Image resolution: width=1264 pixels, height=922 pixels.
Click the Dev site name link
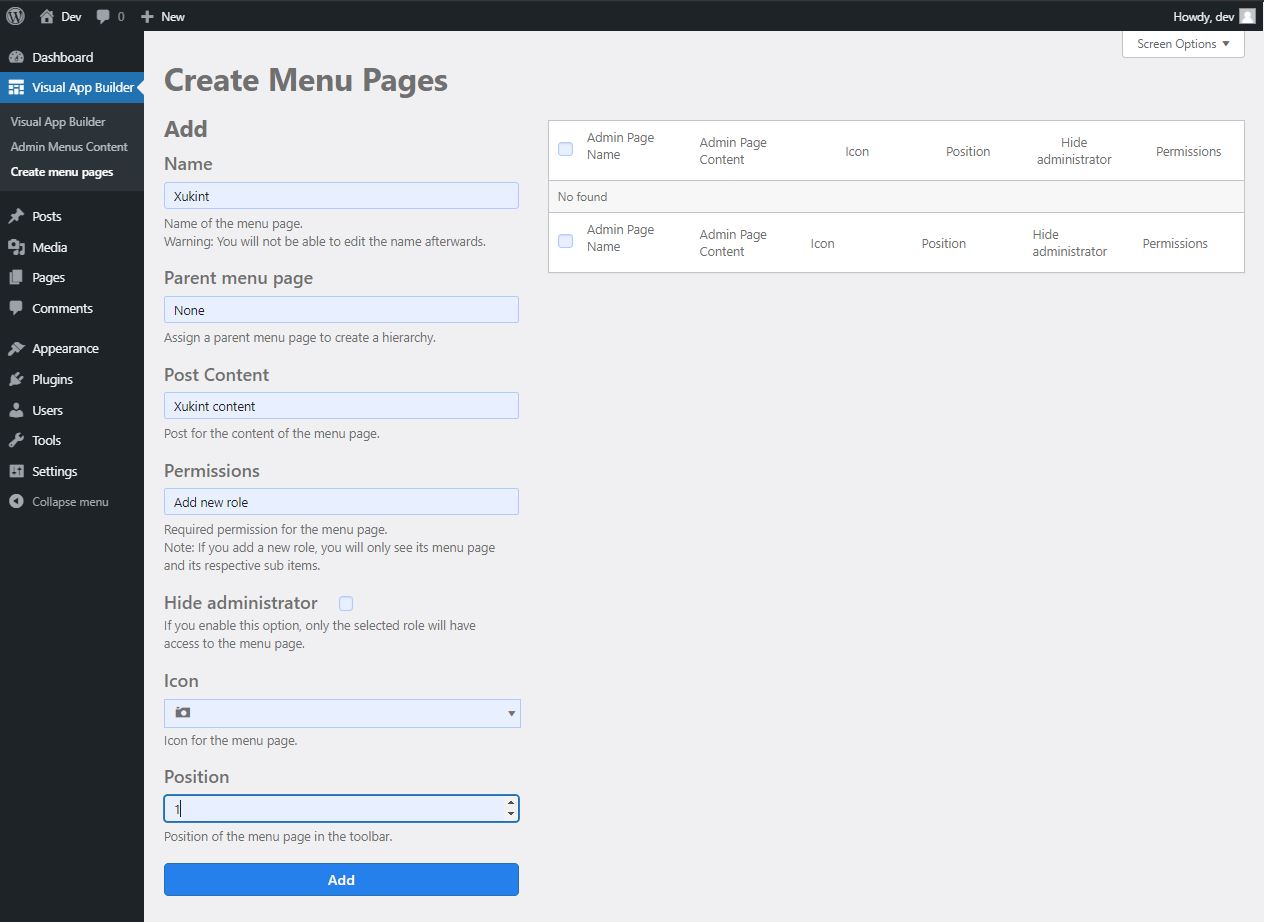click(71, 16)
